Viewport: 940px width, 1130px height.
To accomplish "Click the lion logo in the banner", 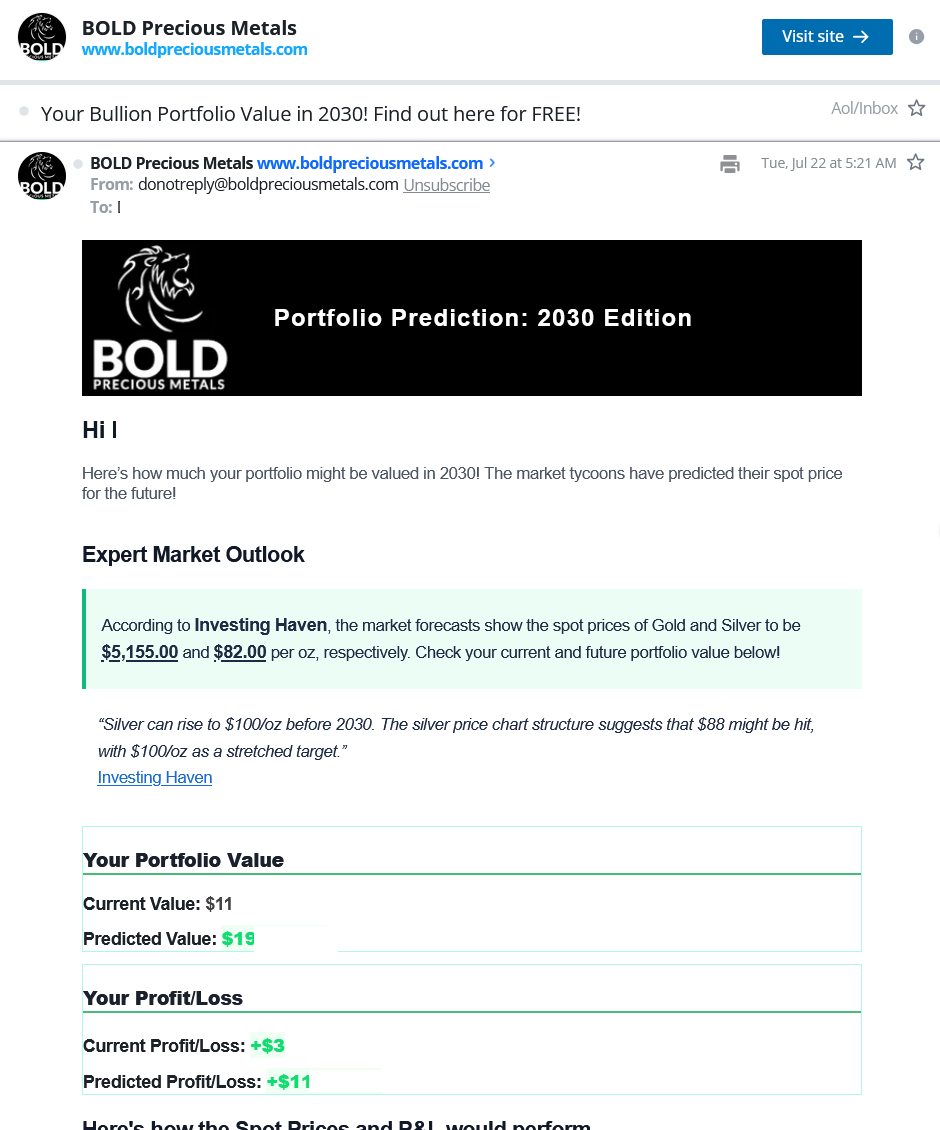I will (x=159, y=288).
